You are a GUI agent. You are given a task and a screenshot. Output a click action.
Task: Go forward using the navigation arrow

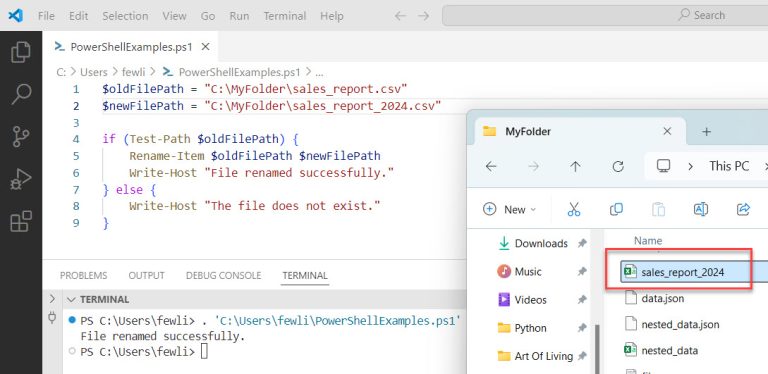coord(423,16)
